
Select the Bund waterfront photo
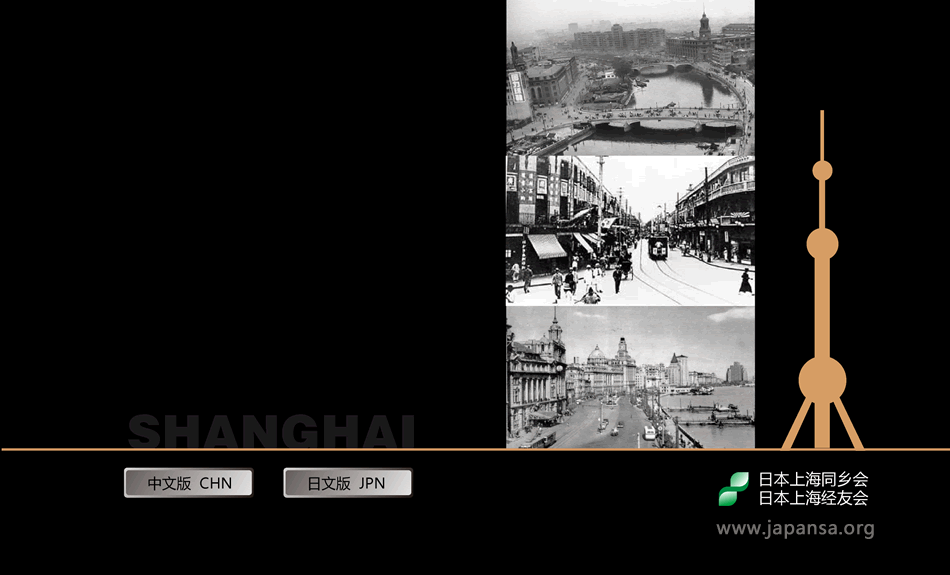pyautogui.click(x=630, y=377)
